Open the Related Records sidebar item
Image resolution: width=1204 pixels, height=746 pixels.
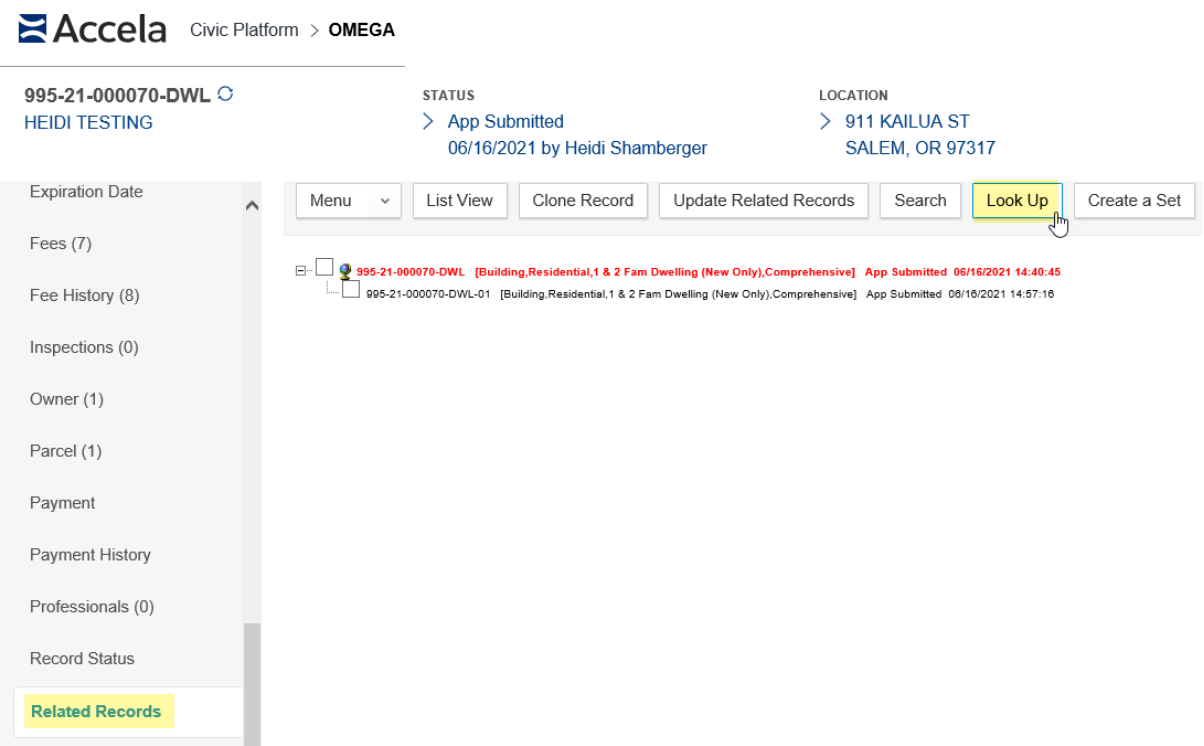click(96, 711)
